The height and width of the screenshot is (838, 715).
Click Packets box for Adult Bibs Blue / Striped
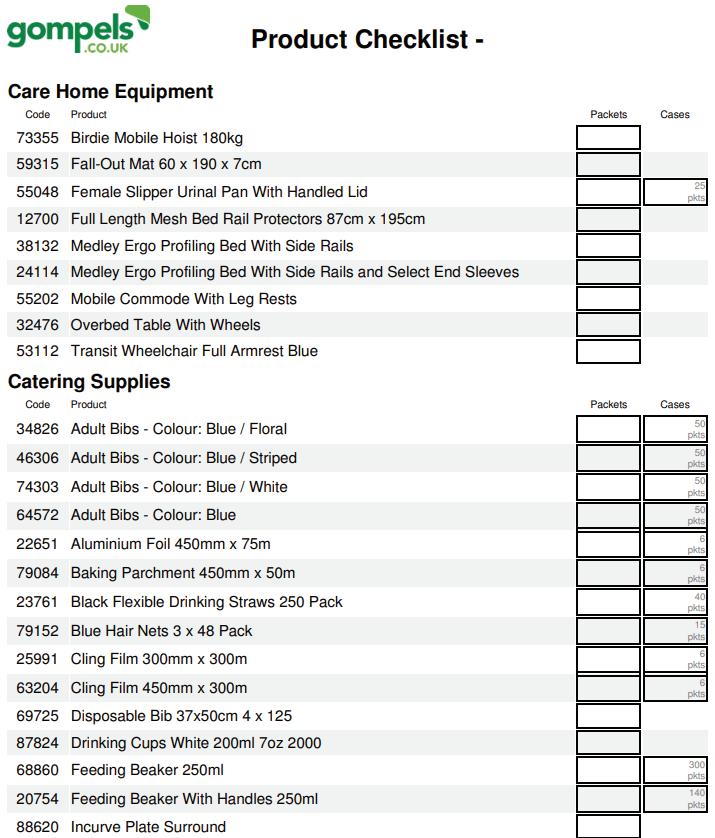point(608,458)
